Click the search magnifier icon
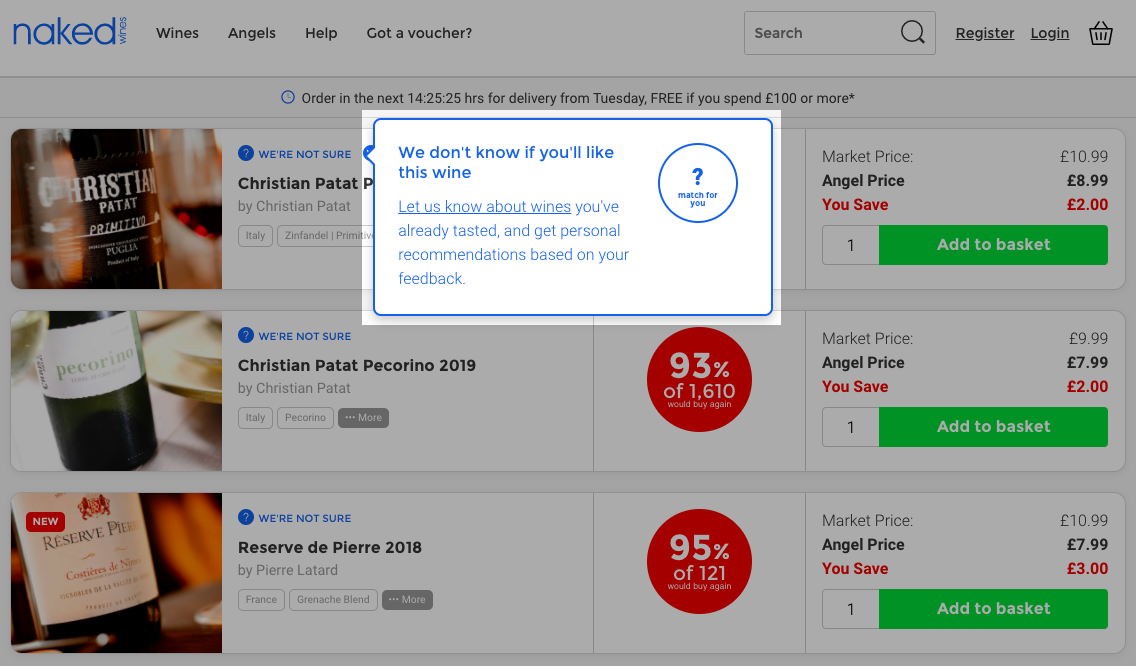1136x666 pixels. 912,33
